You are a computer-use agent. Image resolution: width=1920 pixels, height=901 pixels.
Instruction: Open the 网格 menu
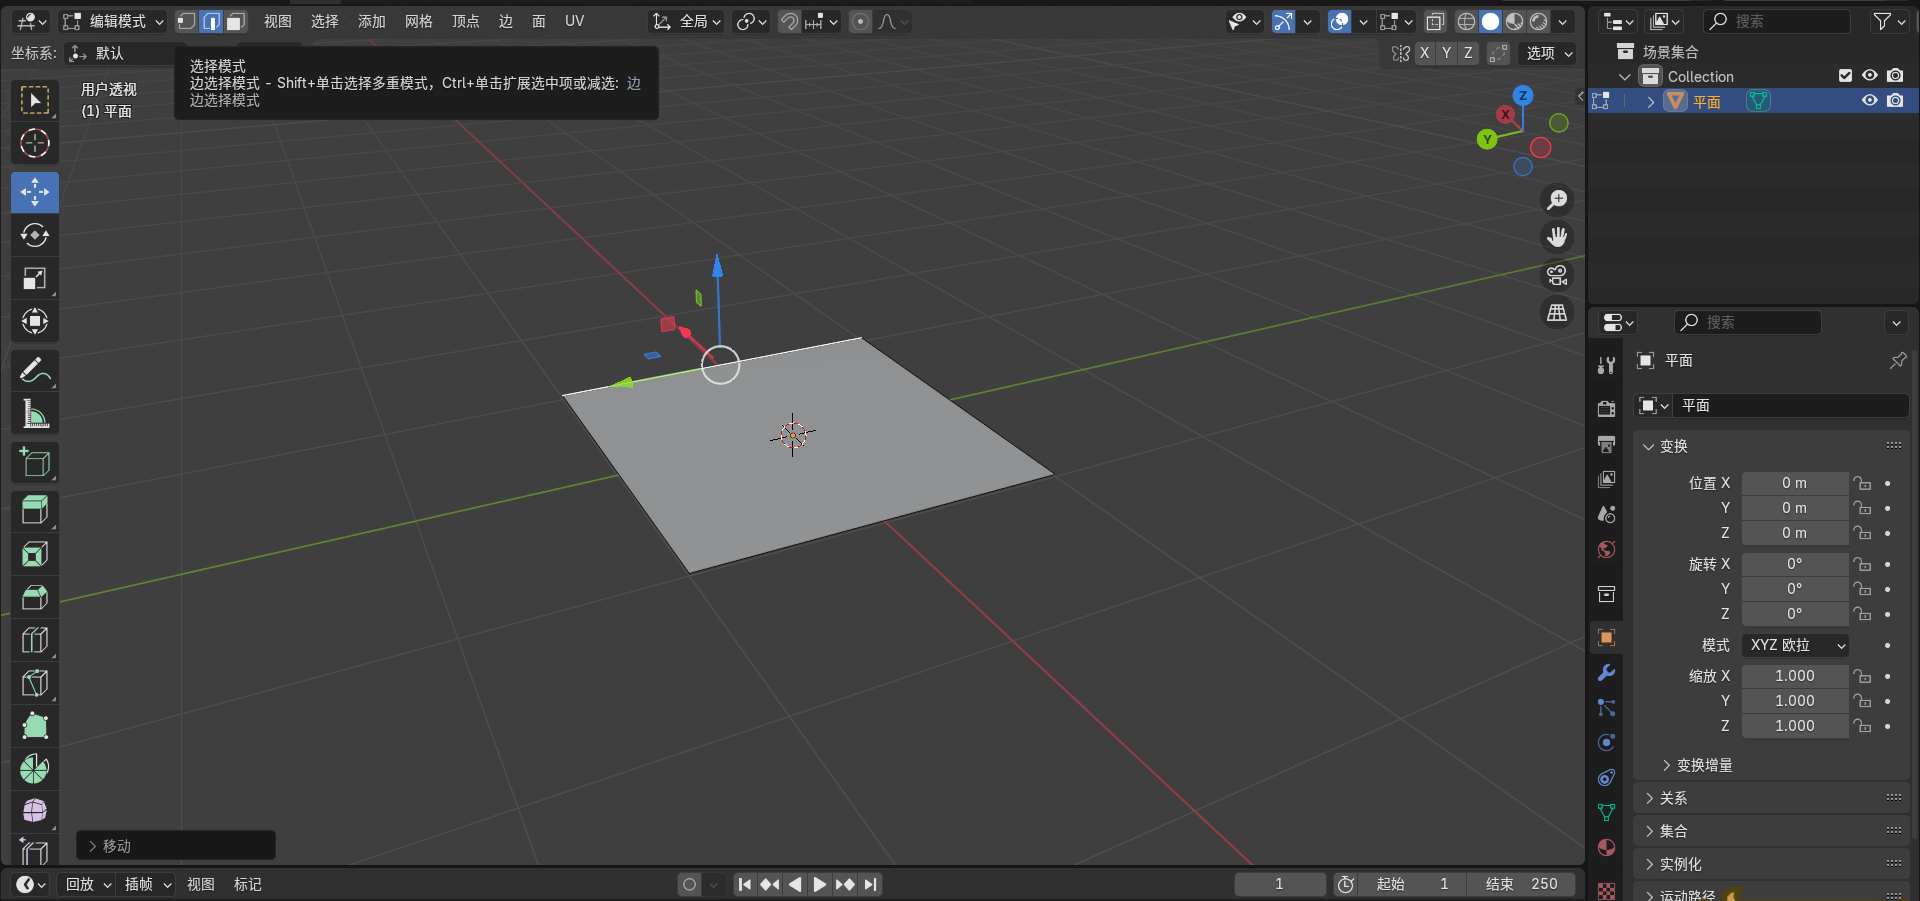[x=419, y=21]
